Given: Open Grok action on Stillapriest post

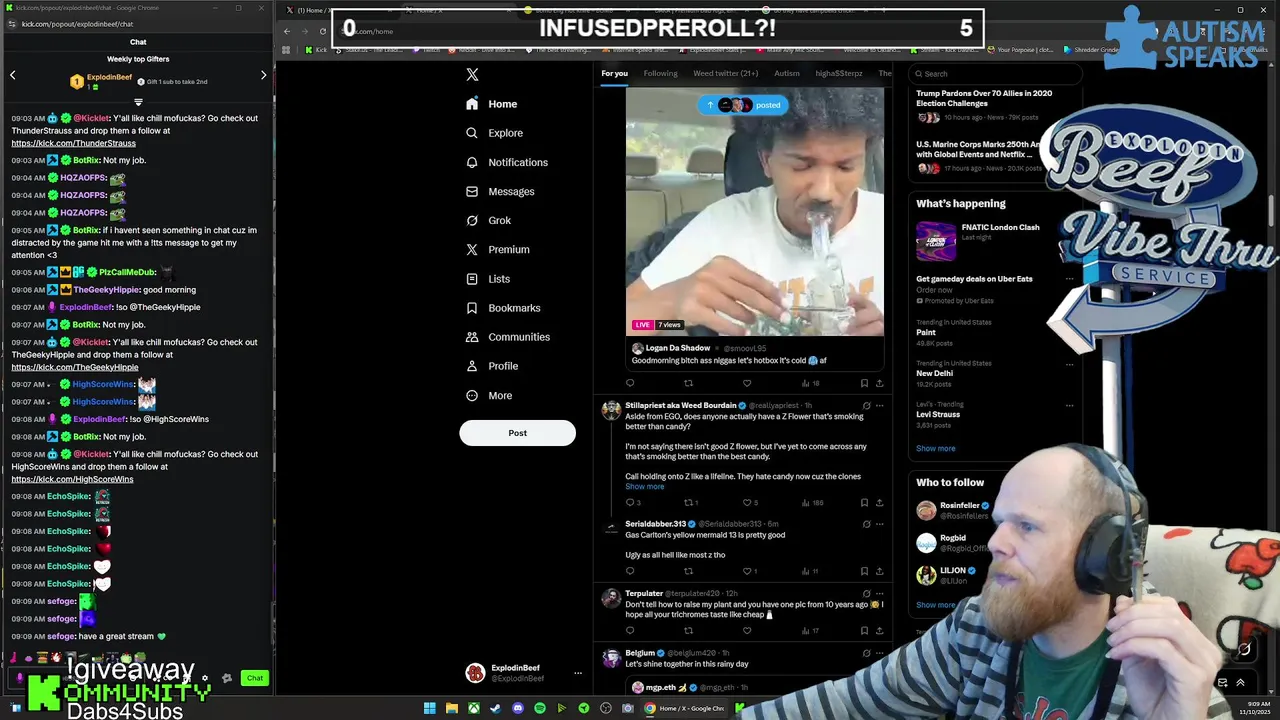Looking at the screenshot, I should (866, 406).
